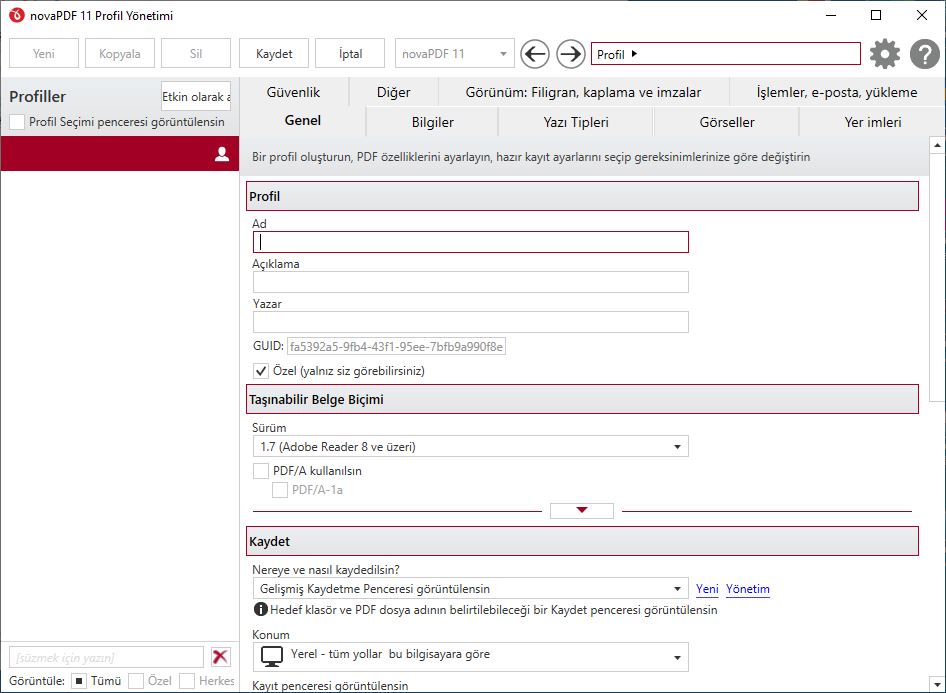The width and height of the screenshot is (946, 693).
Task: Click the Kaydet section header
Action: point(582,541)
